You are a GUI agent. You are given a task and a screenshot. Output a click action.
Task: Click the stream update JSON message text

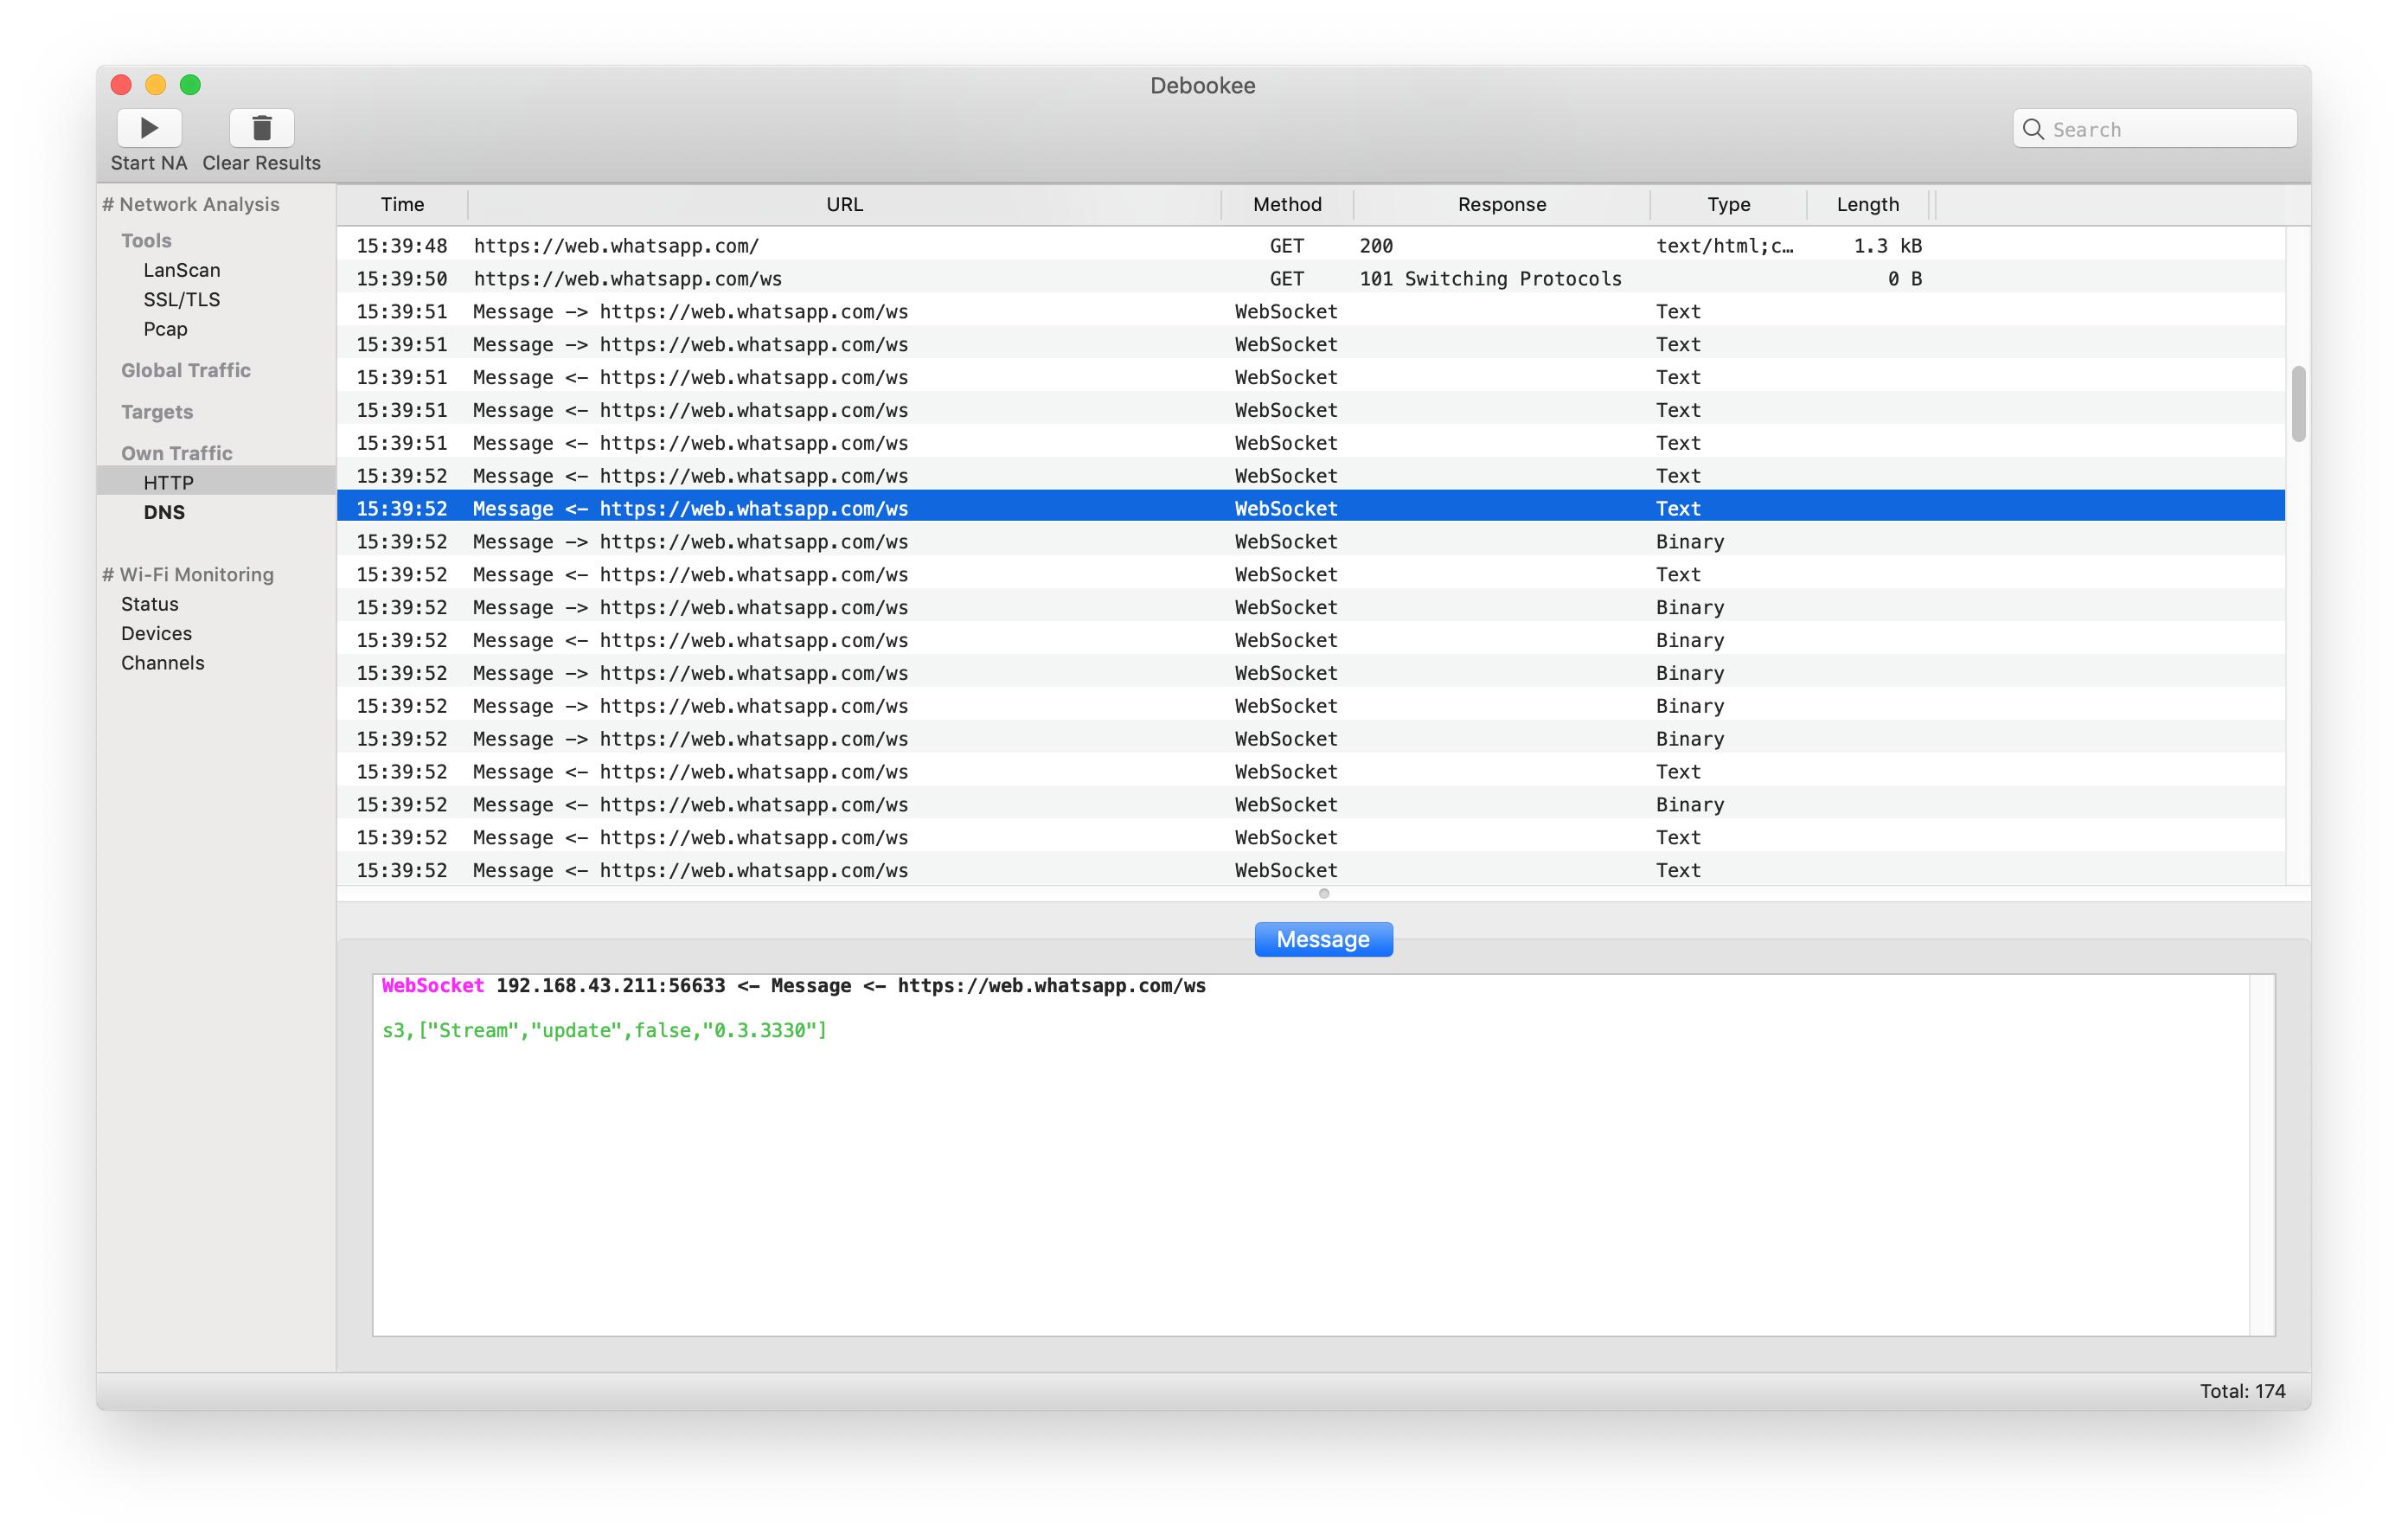coord(604,1030)
